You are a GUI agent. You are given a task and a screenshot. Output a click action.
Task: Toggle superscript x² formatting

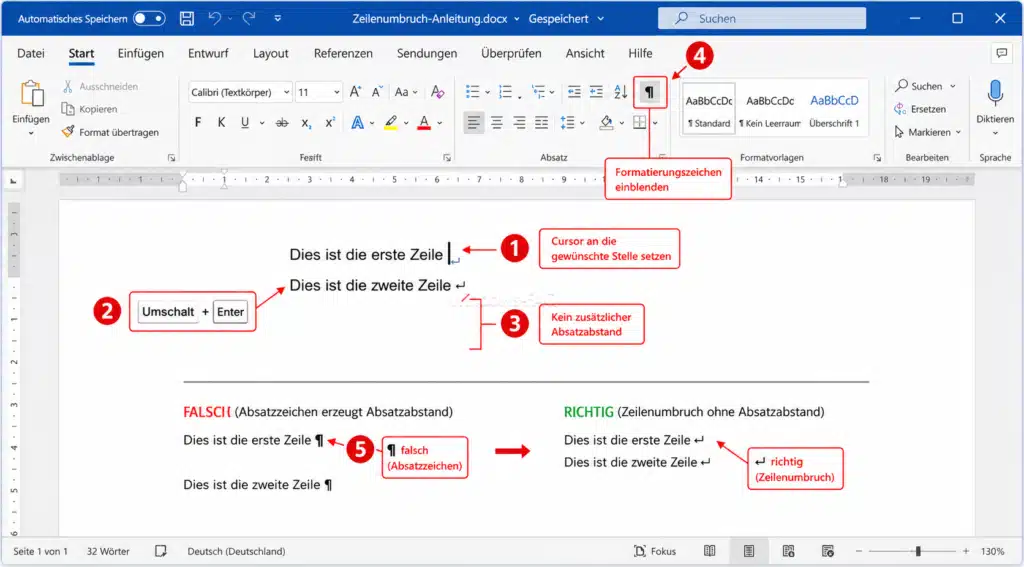click(330, 122)
